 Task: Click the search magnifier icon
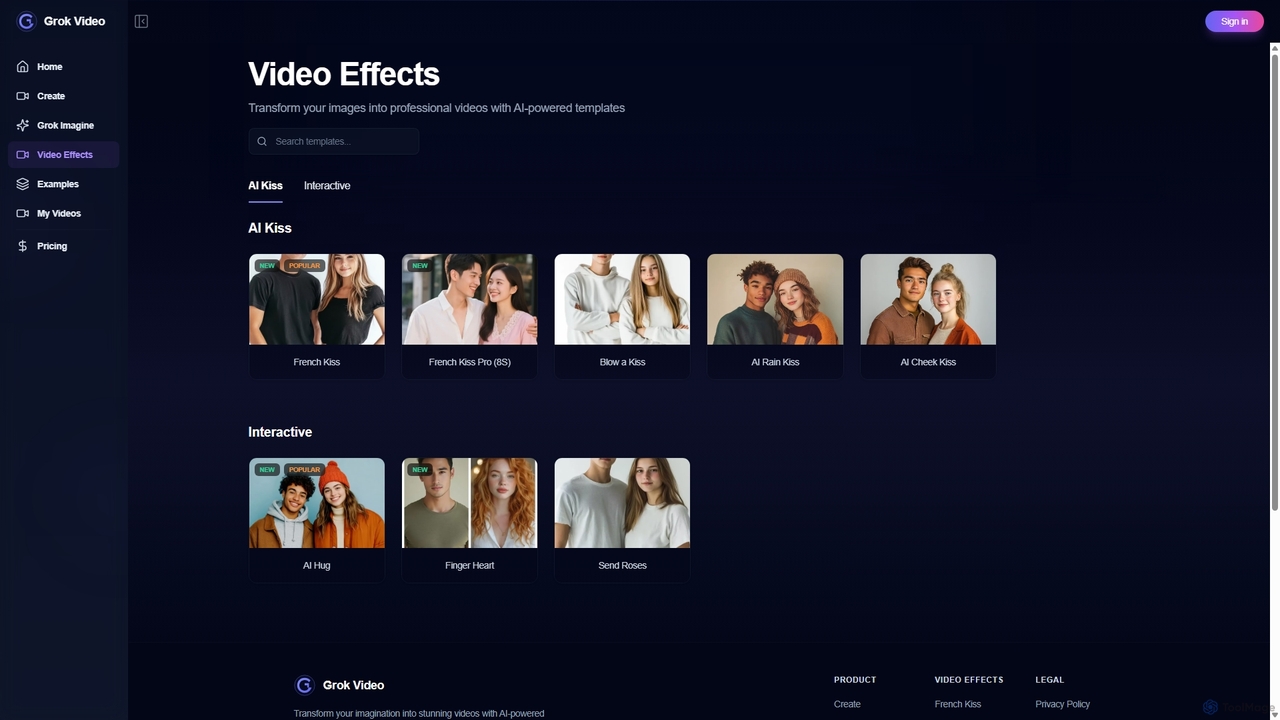262,142
